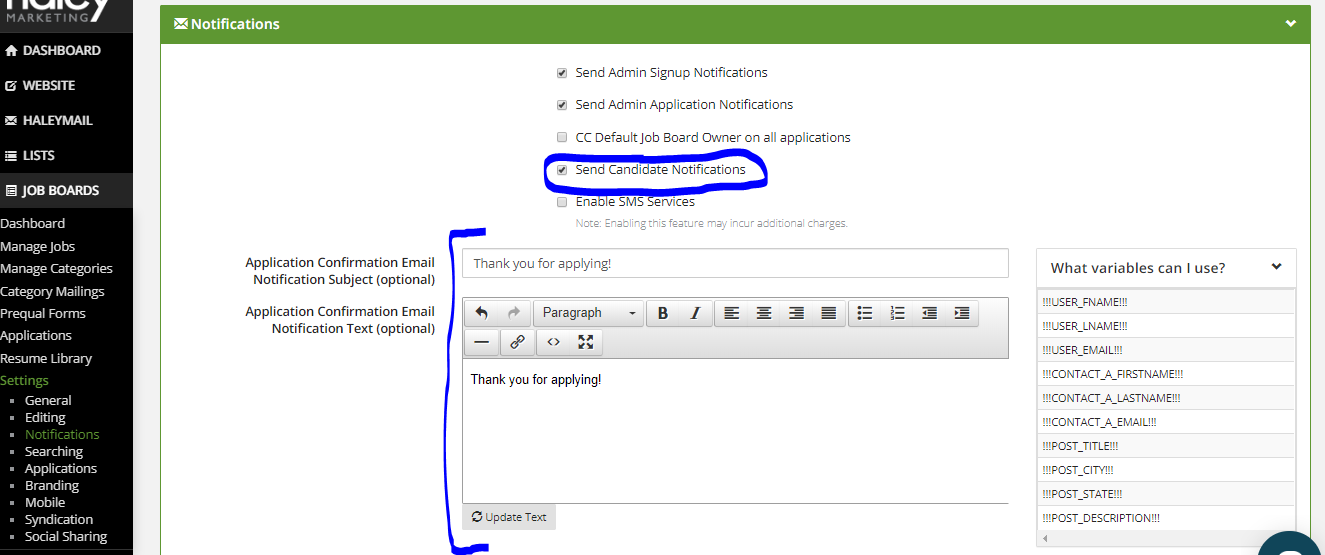This screenshot has height=555, width=1325.
Task: Click the email subject input field
Action: 735,263
